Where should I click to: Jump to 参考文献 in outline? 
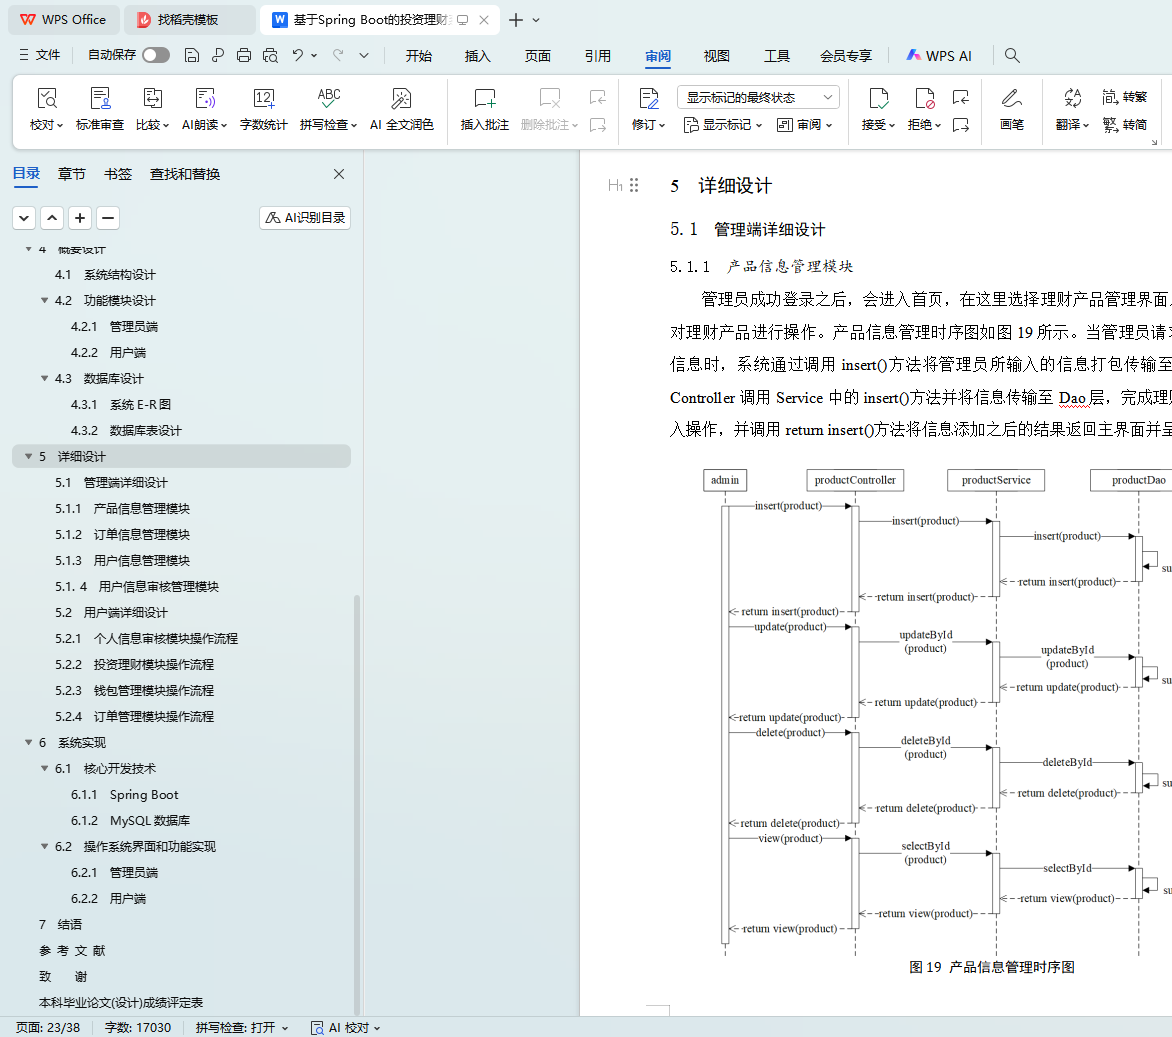coord(73,951)
